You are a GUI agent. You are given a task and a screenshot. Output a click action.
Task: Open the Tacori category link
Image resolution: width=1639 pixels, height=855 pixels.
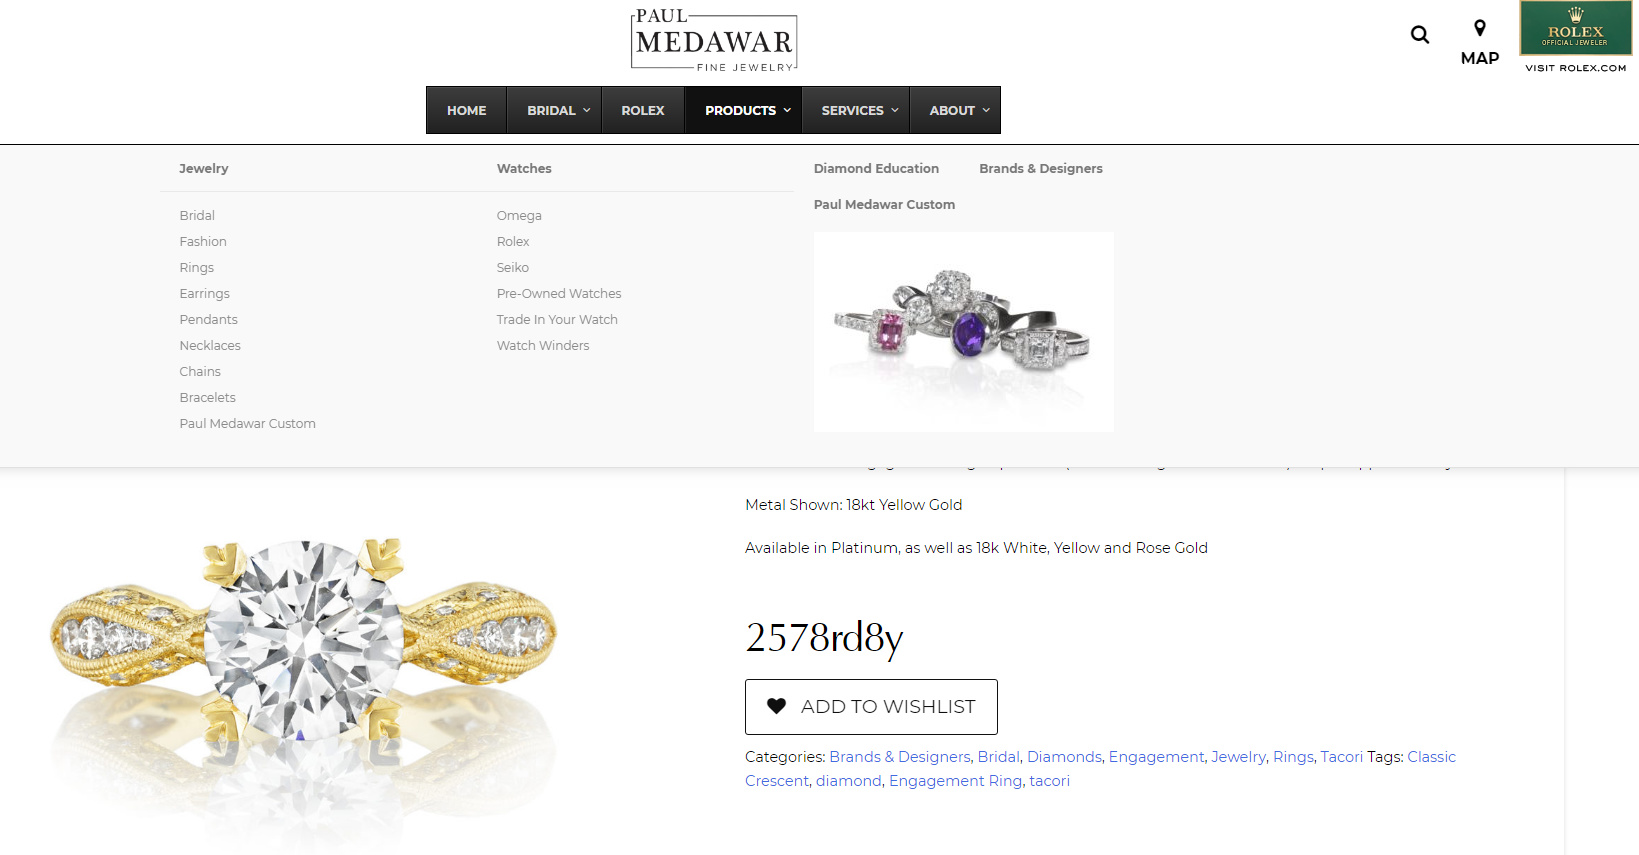[x=1341, y=757]
